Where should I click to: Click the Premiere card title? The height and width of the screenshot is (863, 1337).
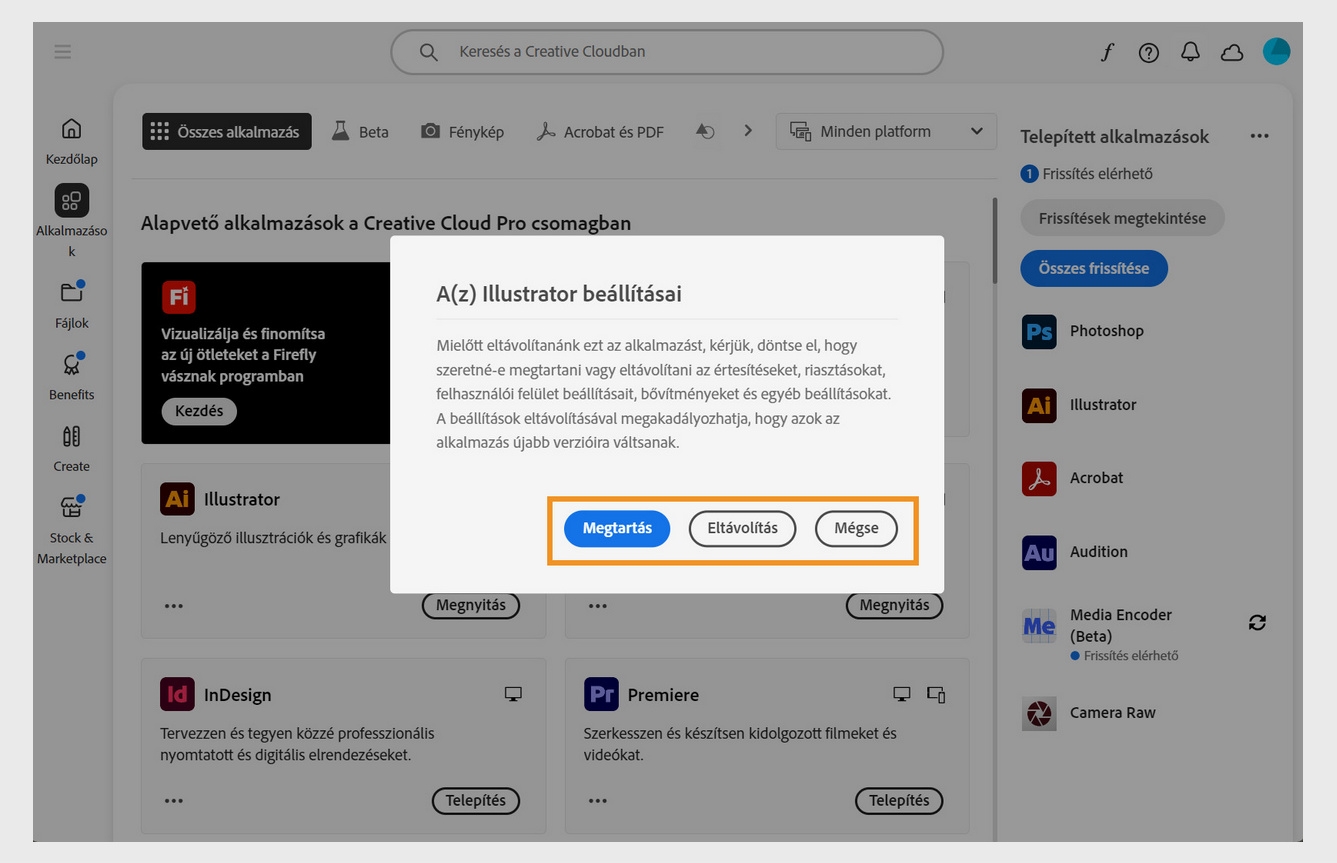[663, 695]
